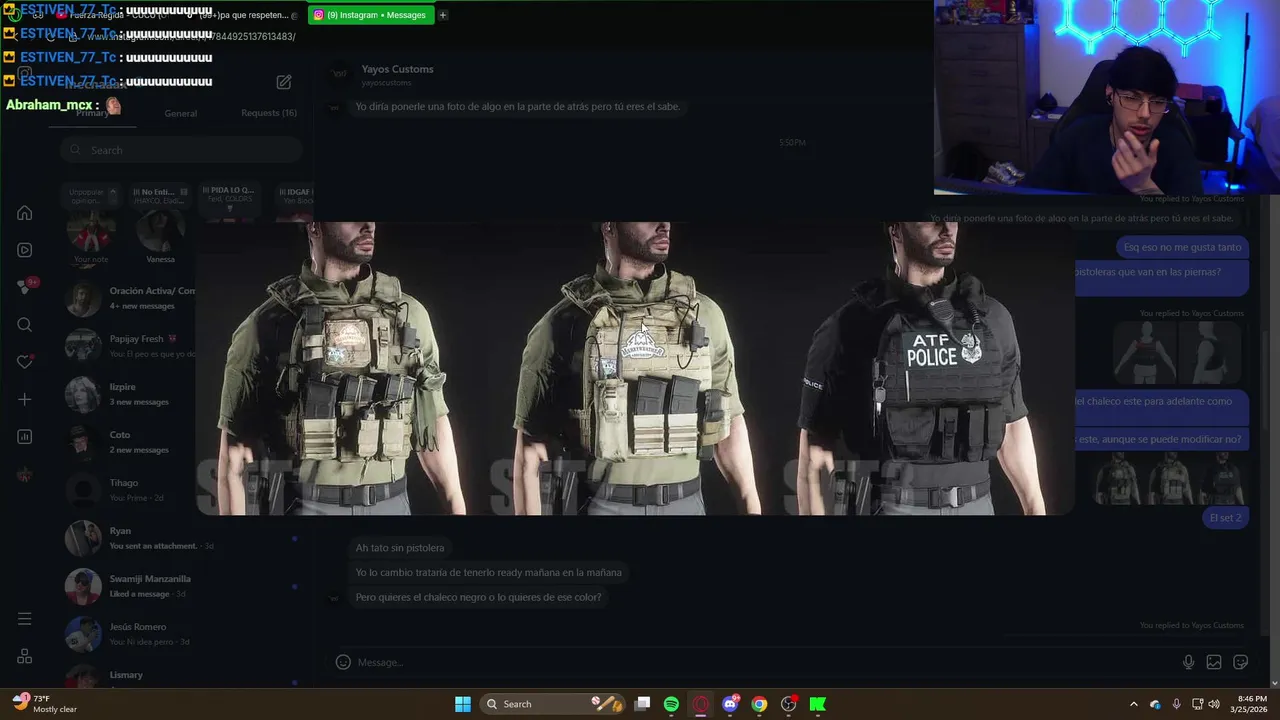Open Jesús Romero conversation

click(180, 634)
